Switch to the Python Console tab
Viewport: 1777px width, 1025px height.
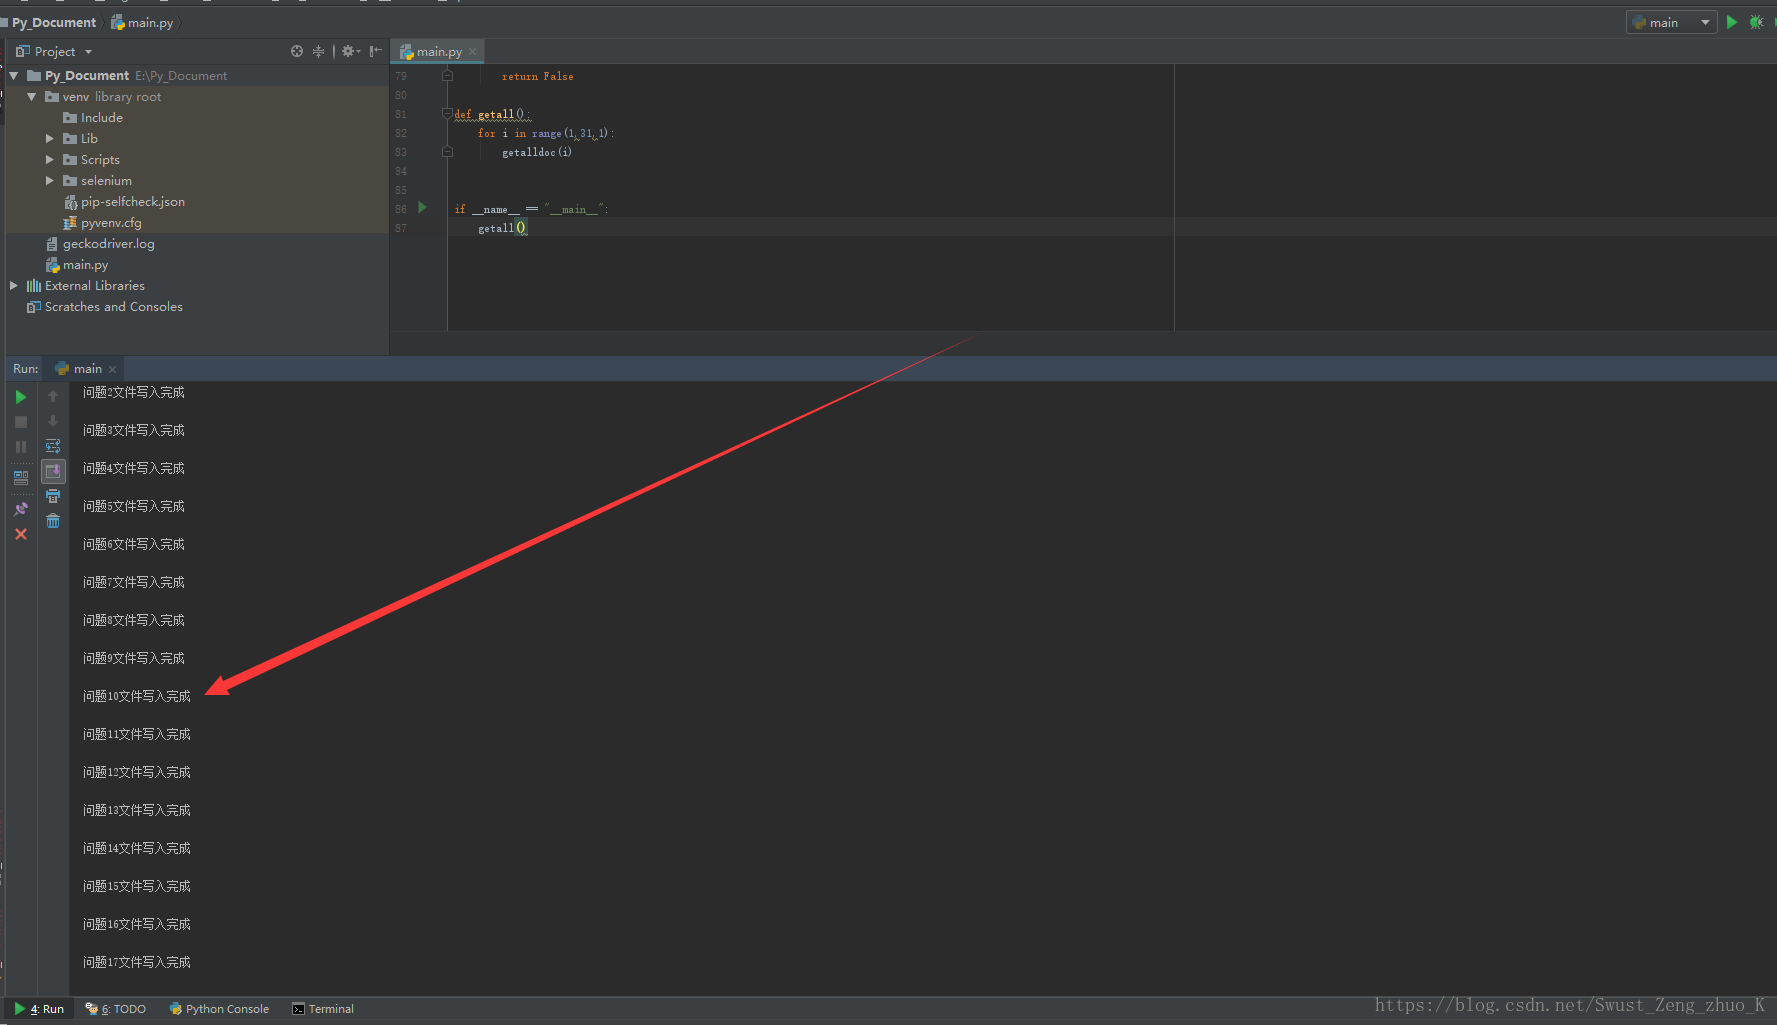(219, 1009)
